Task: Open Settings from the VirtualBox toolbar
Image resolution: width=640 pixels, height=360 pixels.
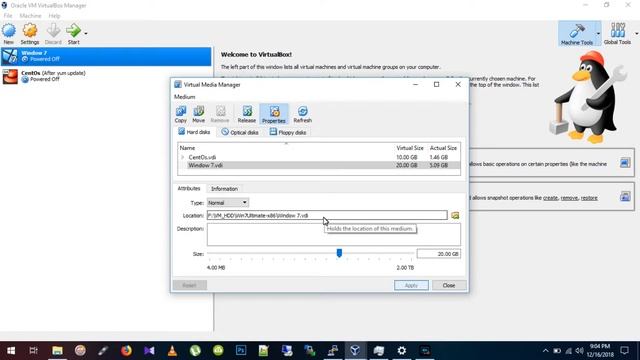Action: [30, 33]
